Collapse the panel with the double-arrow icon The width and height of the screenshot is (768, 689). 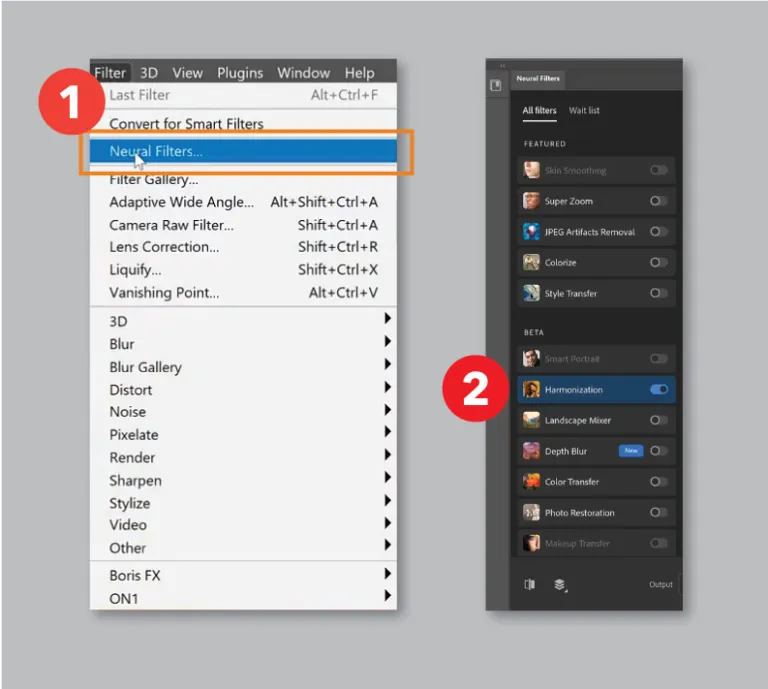[x=503, y=65]
